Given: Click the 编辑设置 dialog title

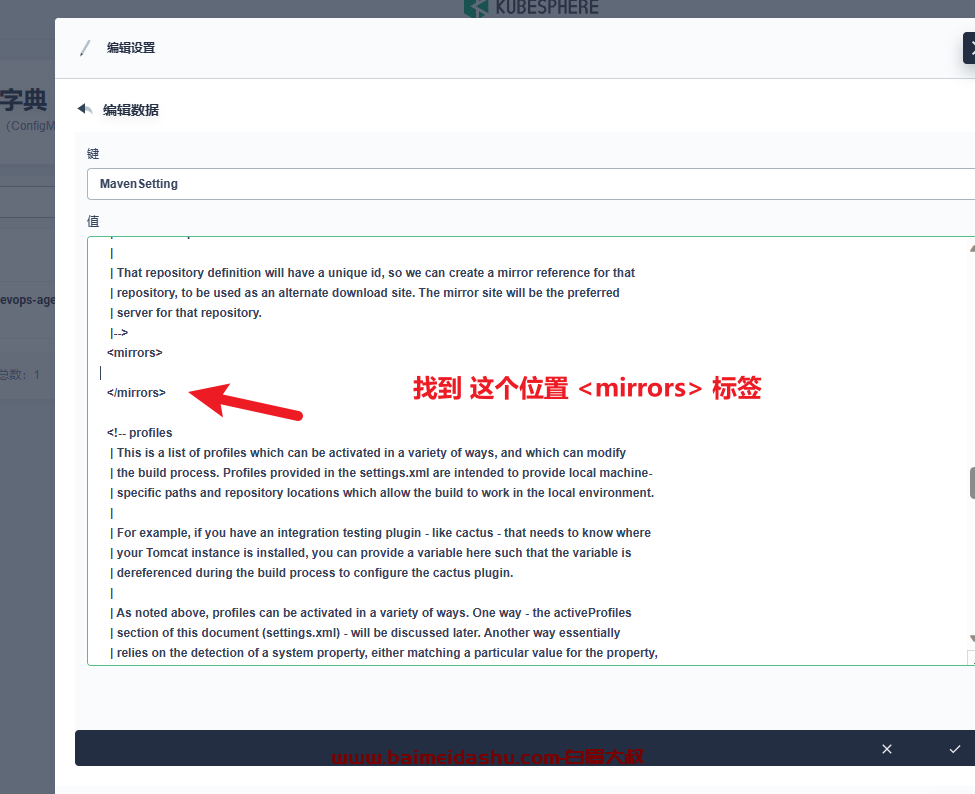Looking at the screenshot, I should 131,48.
